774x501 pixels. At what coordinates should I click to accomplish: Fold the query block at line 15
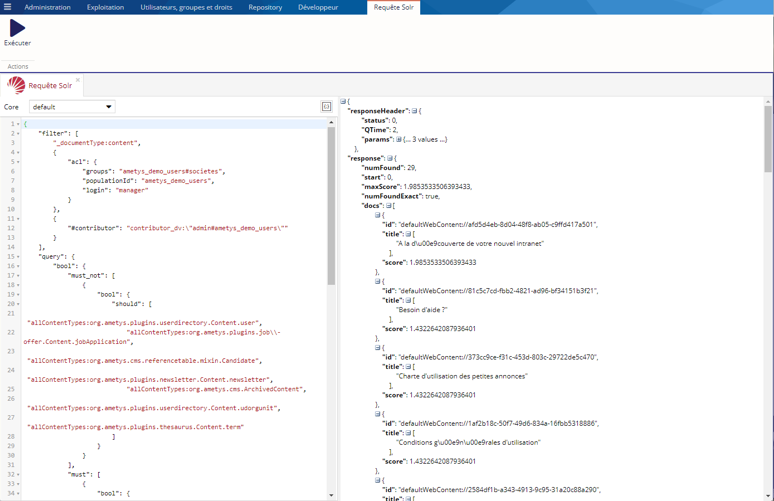18,257
